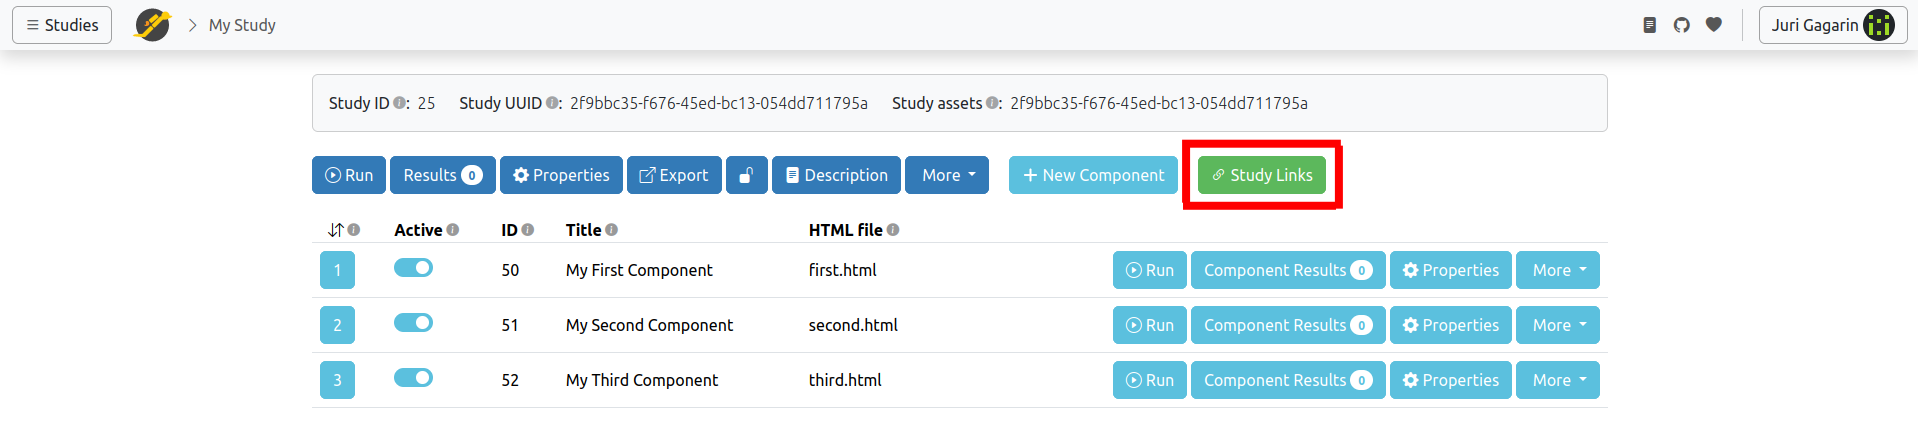Click My Study breadcrumb
Image resolution: width=1918 pixels, height=435 pixels.
click(242, 25)
